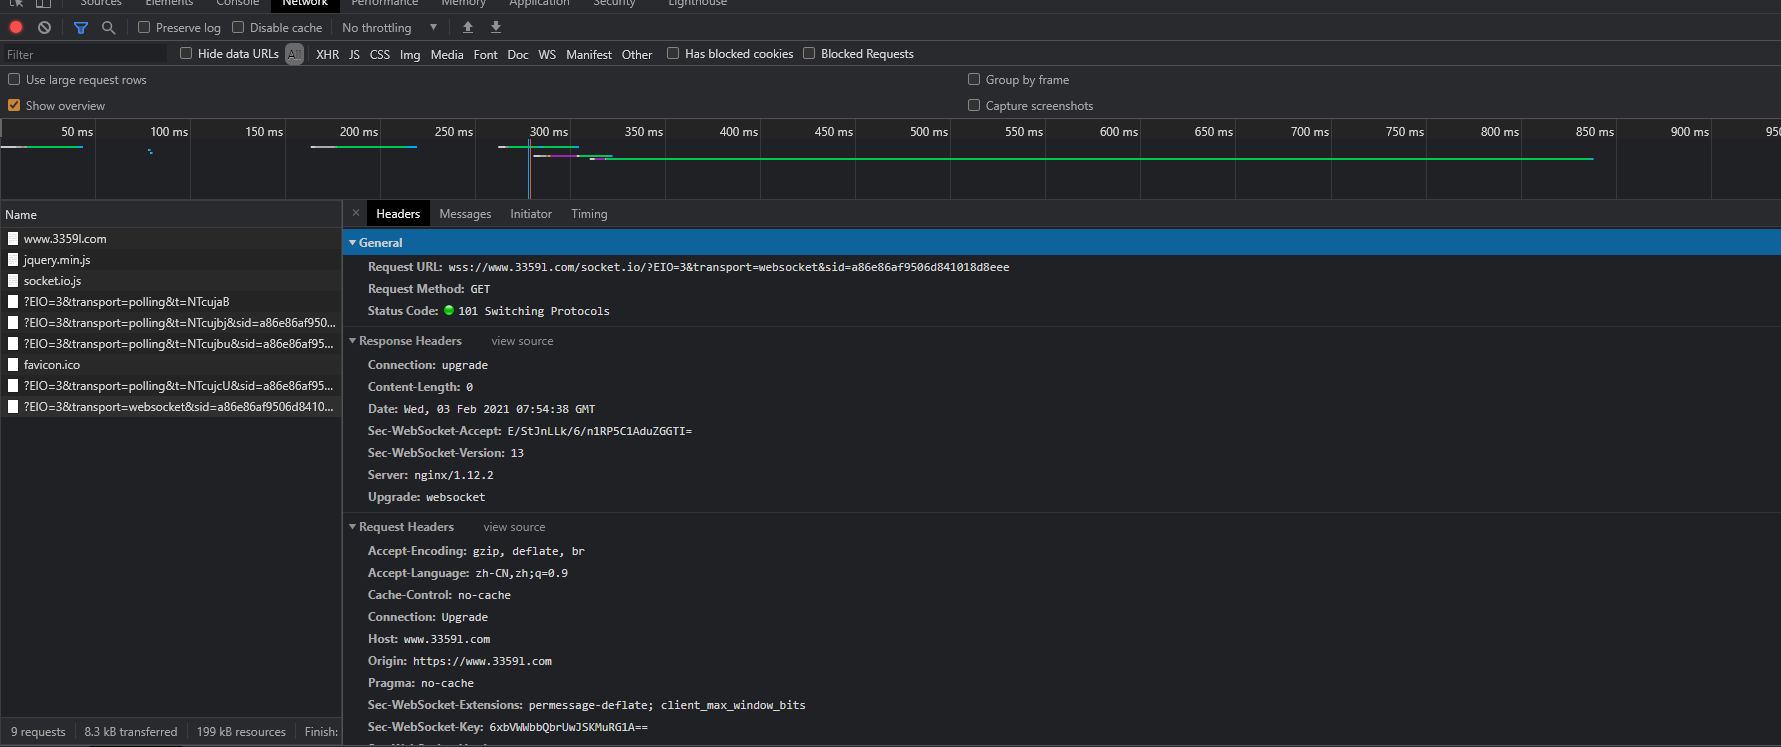Image resolution: width=1781 pixels, height=747 pixels.
Task: Select the transport=websocket request
Action: point(171,407)
